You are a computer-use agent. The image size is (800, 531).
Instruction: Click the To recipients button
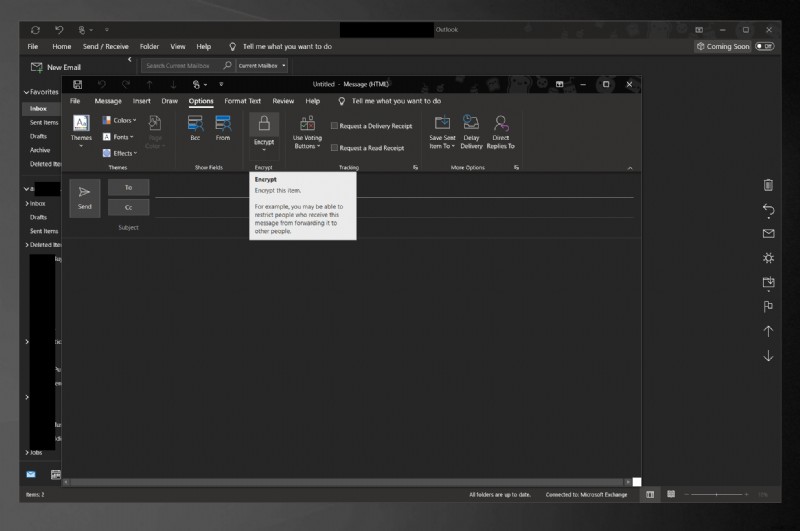128,187
